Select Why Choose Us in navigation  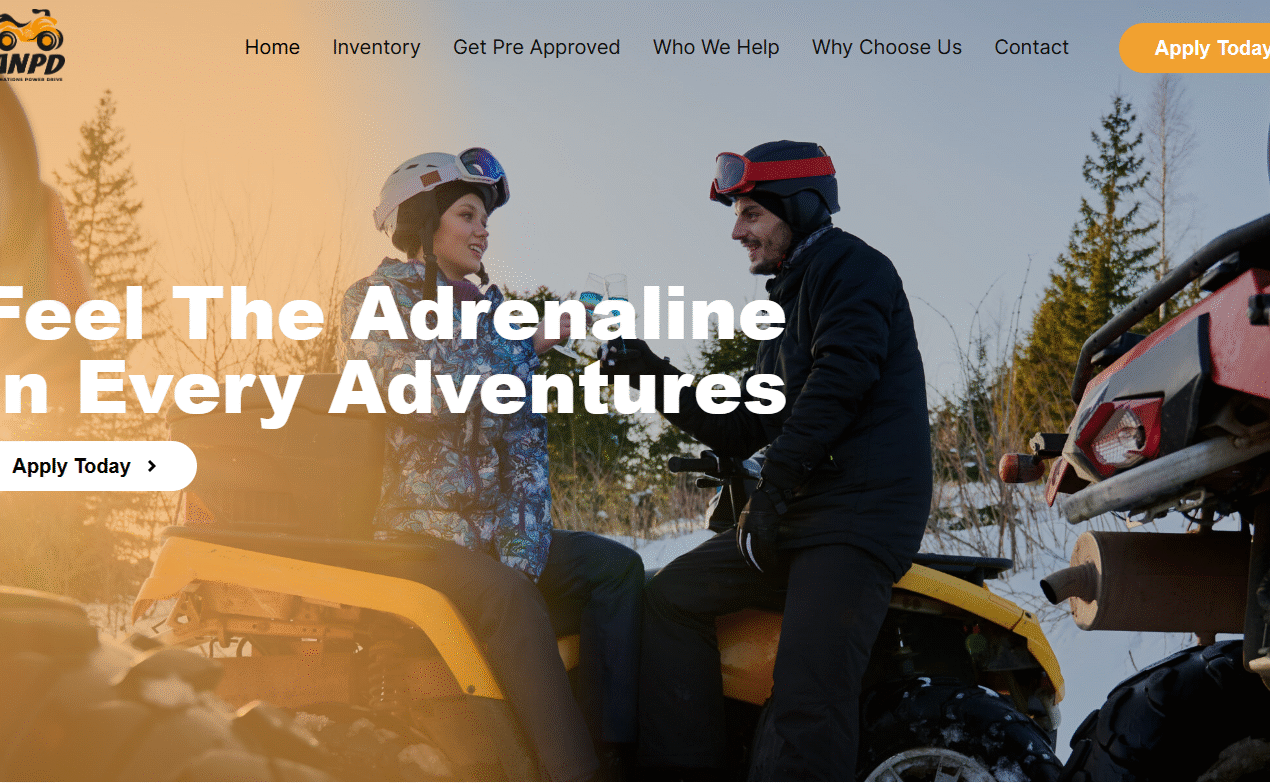point(887,47)
